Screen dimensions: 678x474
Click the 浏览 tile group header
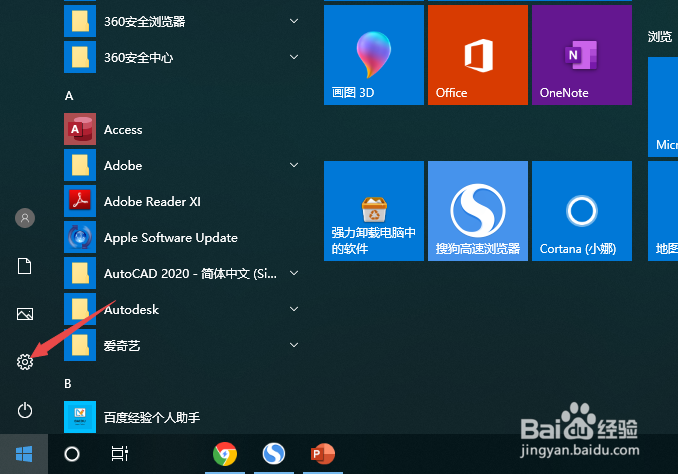click(x=660, y=37)
